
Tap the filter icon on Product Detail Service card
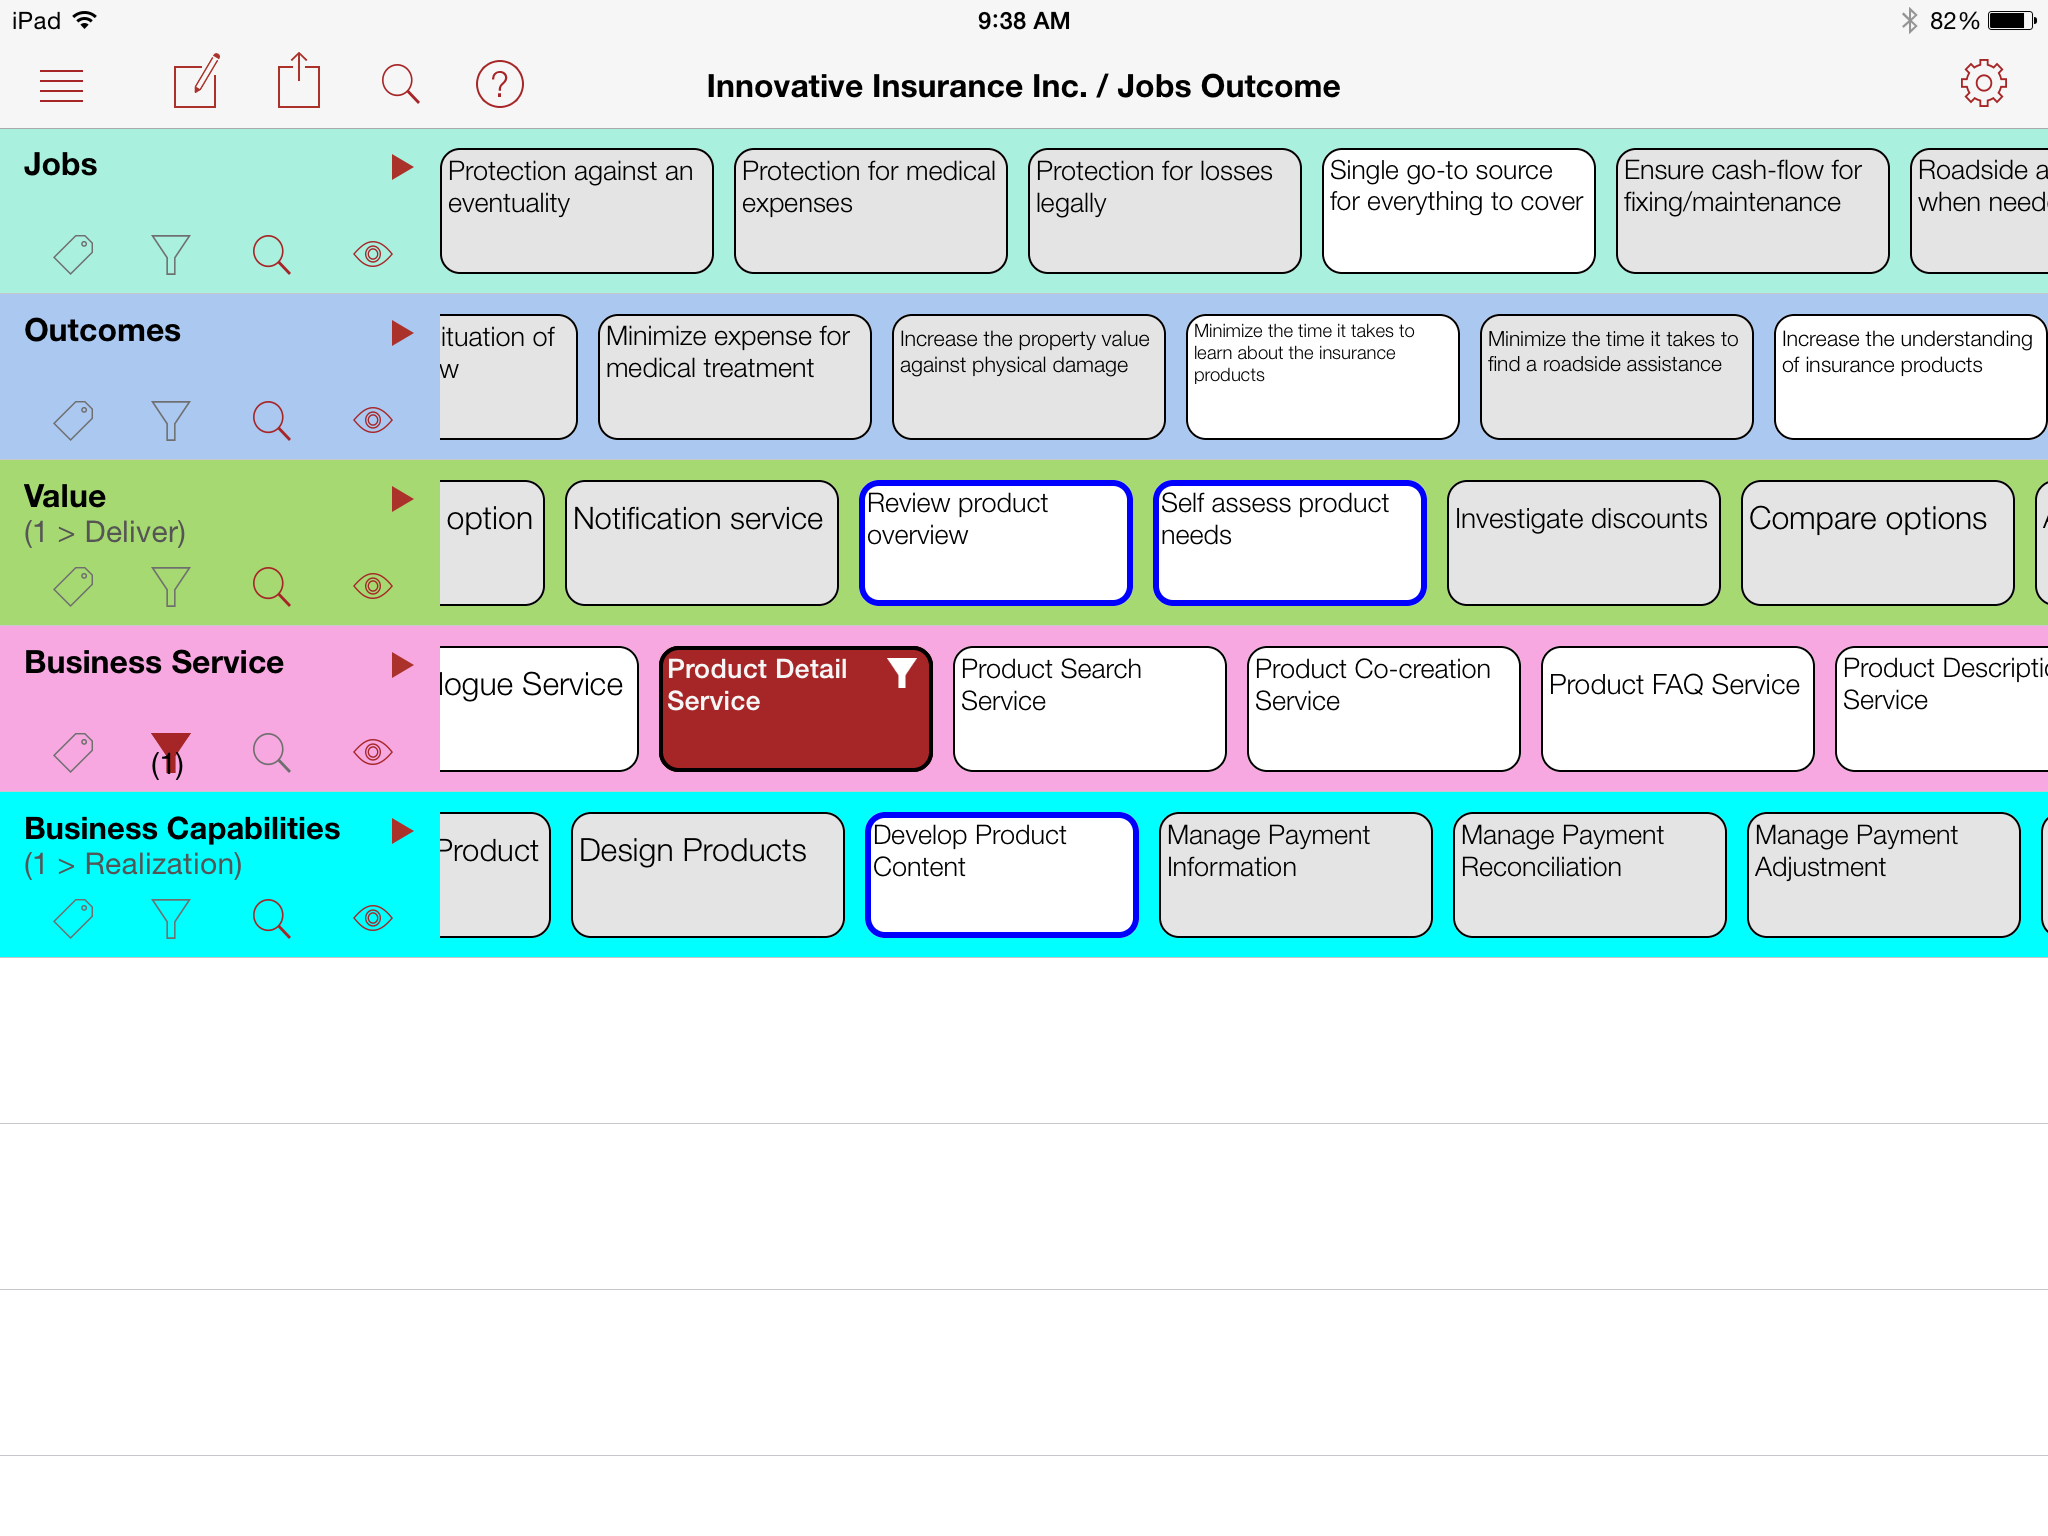[x=902, y=673]
